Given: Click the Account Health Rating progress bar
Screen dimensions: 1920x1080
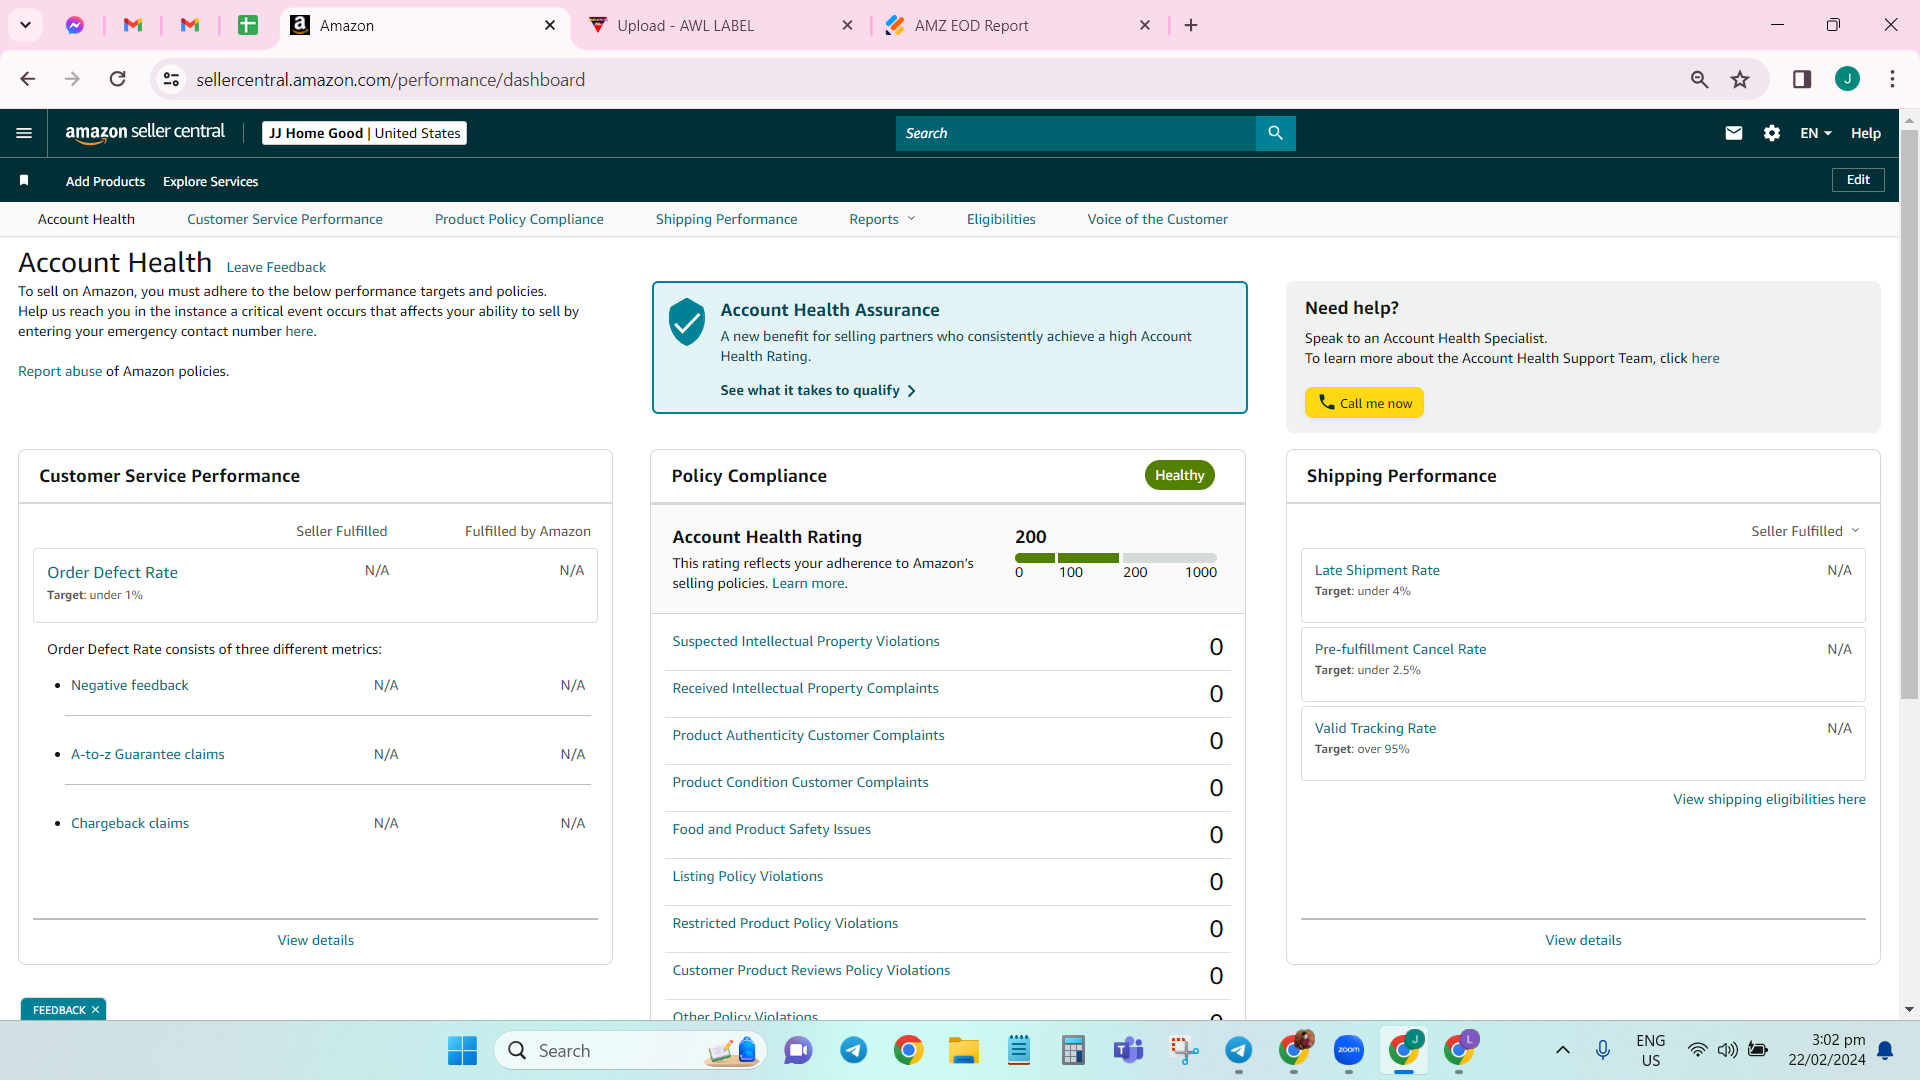Looking at the screenshot, I should click(1115, 558).
